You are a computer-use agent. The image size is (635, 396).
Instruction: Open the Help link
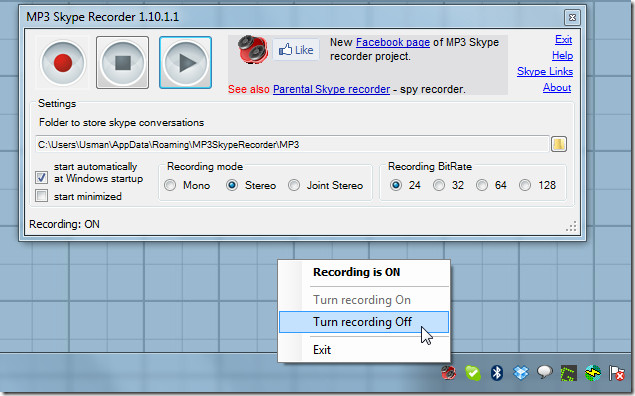pos(562,55)
